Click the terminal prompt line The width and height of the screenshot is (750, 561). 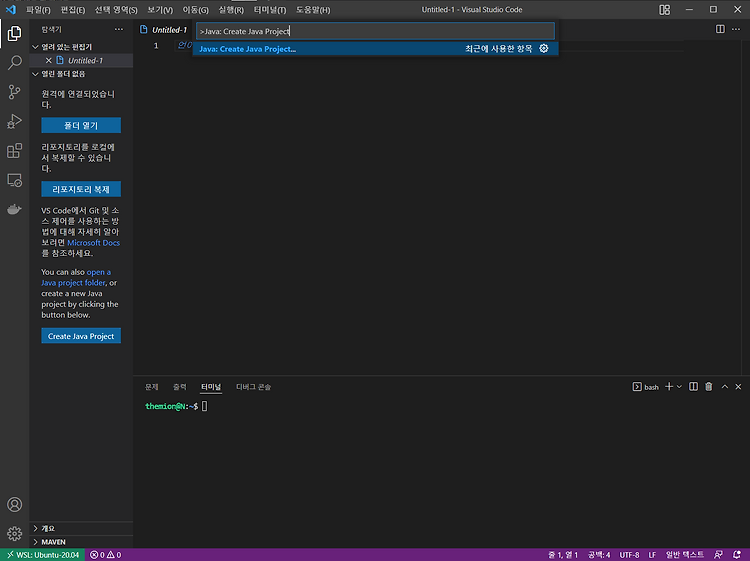tap(176, 406)
